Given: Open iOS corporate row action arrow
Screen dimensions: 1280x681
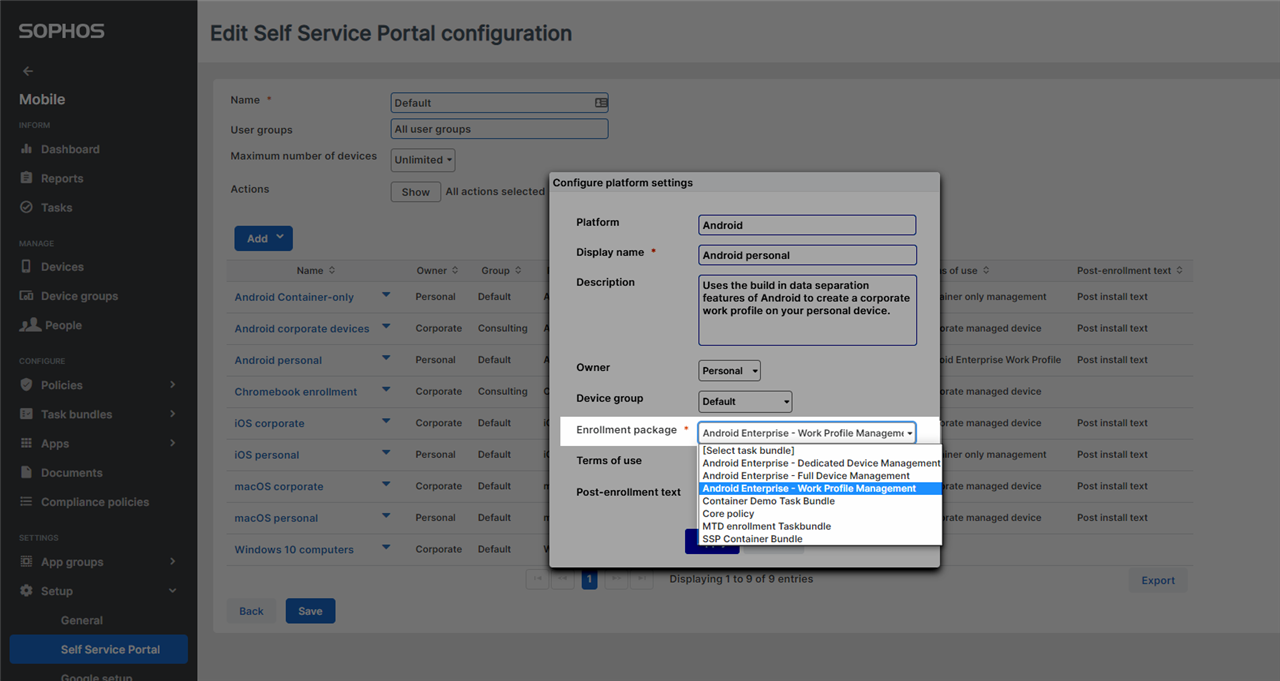Looking at the screenshot, I should (386, 422).
